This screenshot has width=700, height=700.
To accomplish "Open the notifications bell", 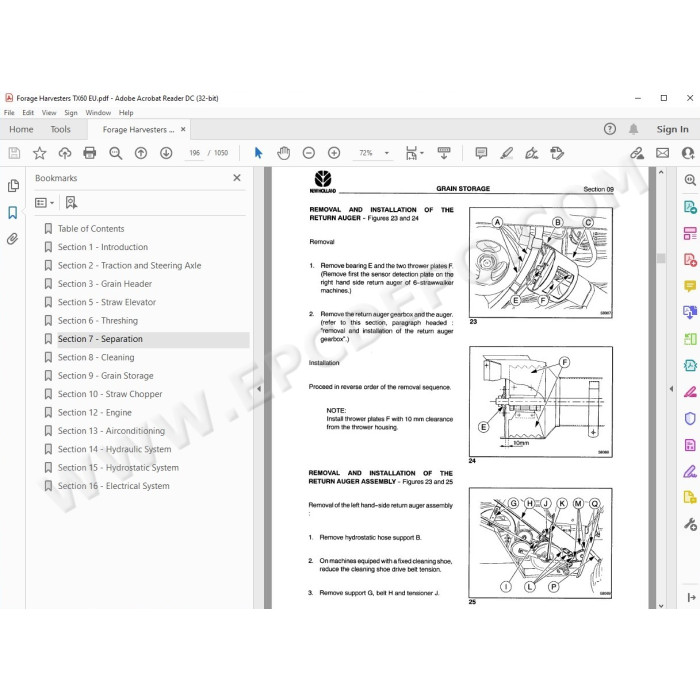I will point(633,129).
